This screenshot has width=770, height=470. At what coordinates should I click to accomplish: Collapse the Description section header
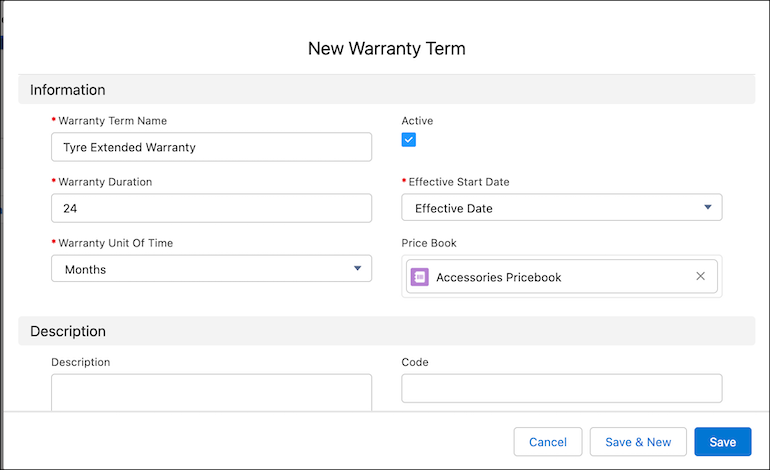(68, 331)
